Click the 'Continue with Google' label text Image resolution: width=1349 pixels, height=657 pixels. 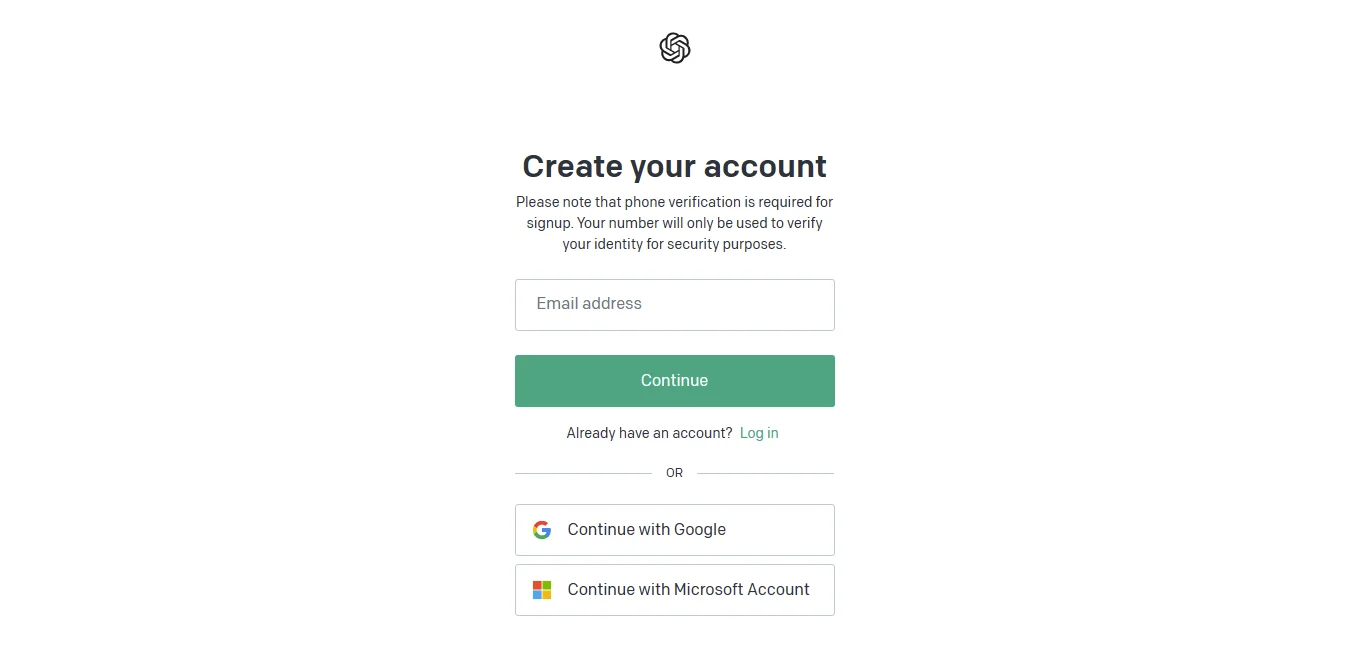point(646,530)
